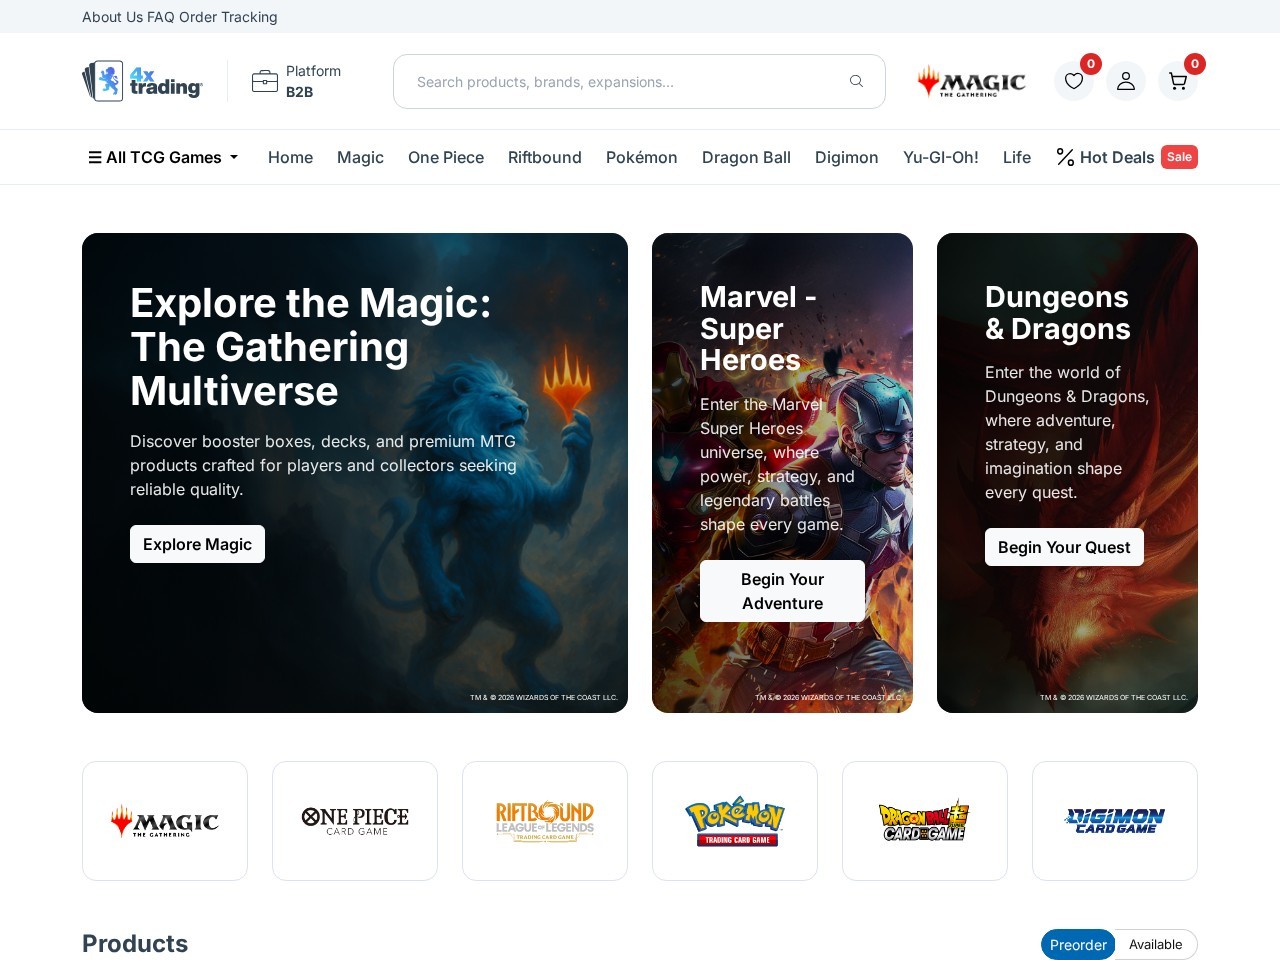Click the search magnifier icon
This screenshot has height=960, width=1280.
(x=856, y=81)
